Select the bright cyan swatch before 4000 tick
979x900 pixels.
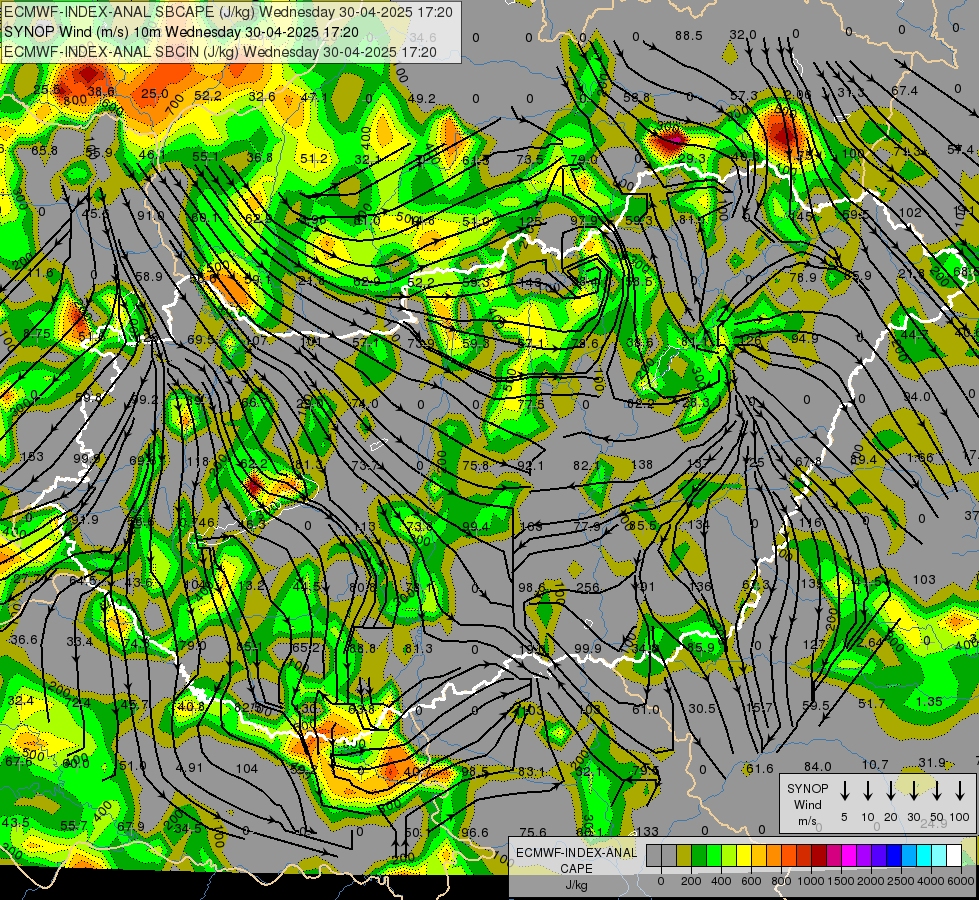point(923,855)
